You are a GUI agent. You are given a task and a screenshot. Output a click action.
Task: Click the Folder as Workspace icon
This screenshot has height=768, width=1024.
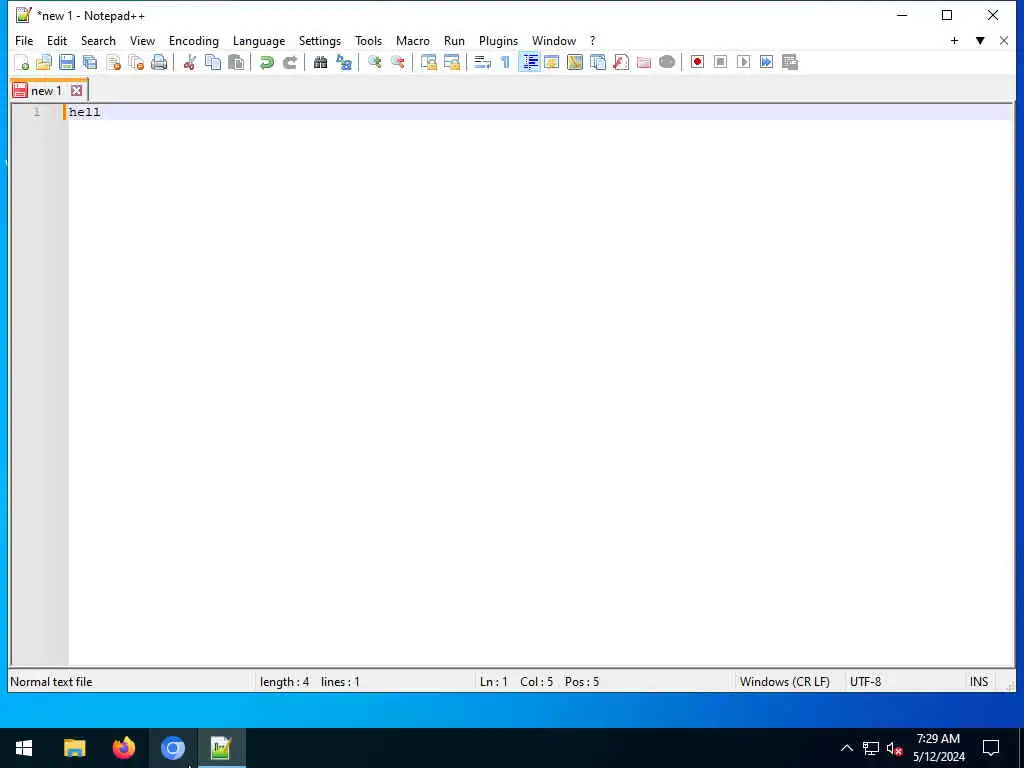(x=644, y=62)
